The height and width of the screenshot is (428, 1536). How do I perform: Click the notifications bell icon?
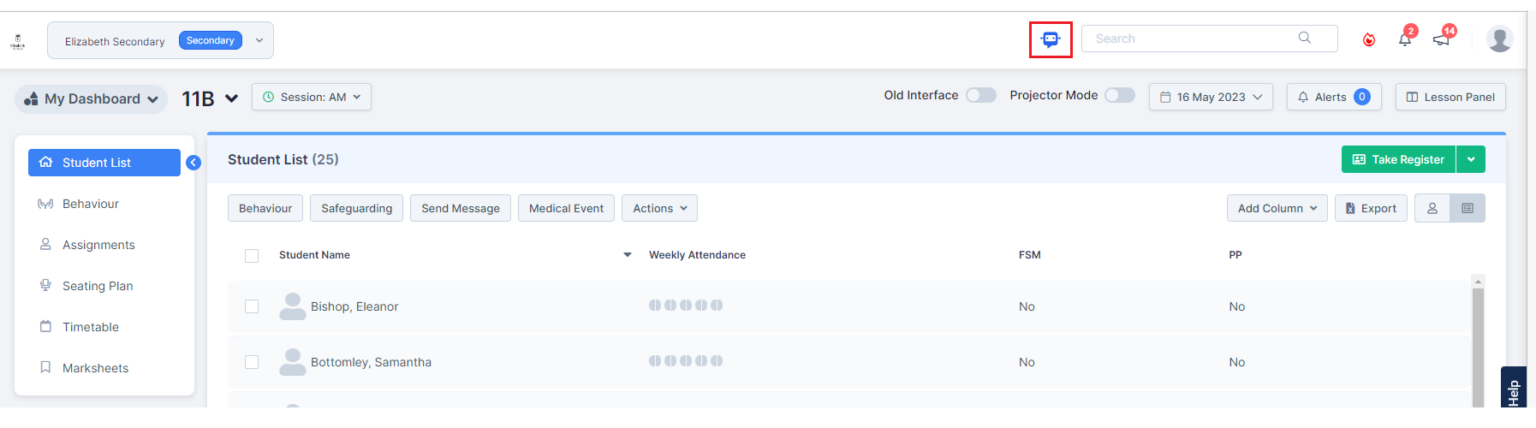1405,40
